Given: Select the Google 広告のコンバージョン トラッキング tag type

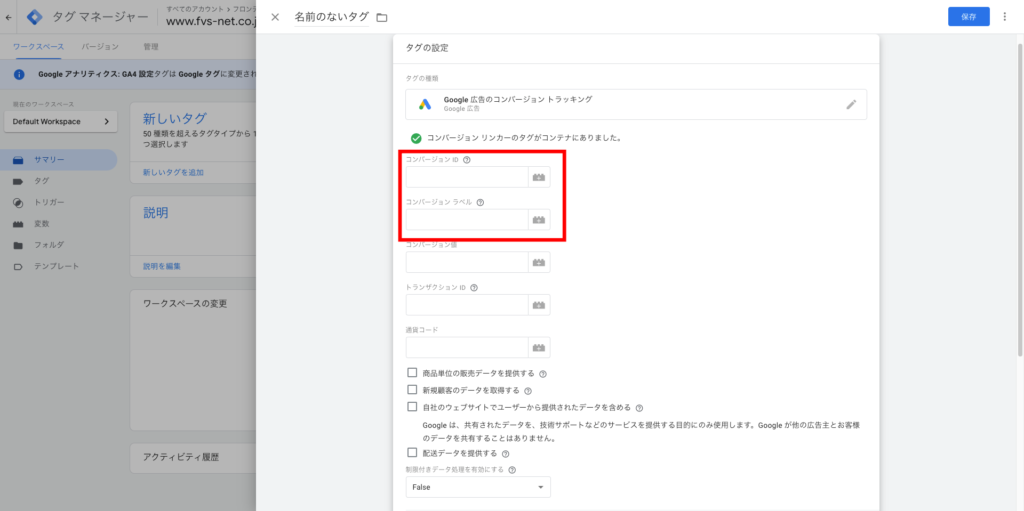Looking at the screenshot, I should (x=636, y=104).
